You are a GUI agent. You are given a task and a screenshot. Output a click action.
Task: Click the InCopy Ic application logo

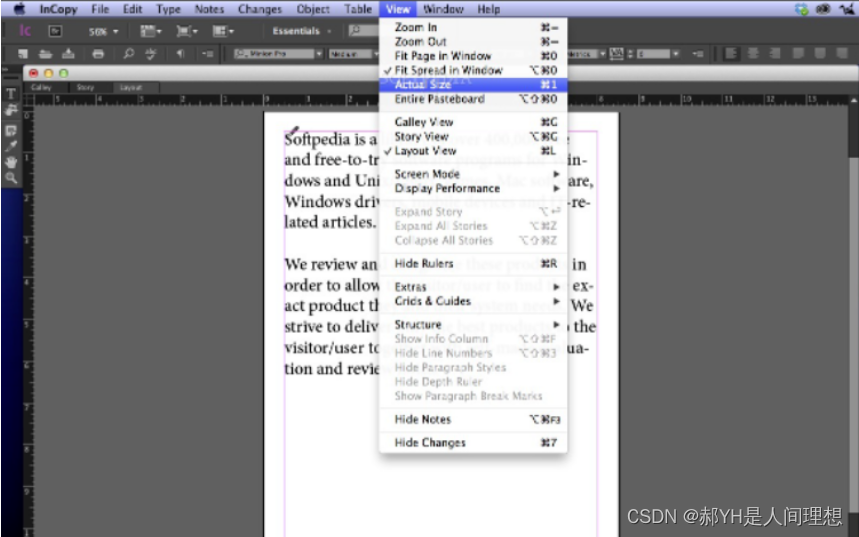click(x=25, y=31)
